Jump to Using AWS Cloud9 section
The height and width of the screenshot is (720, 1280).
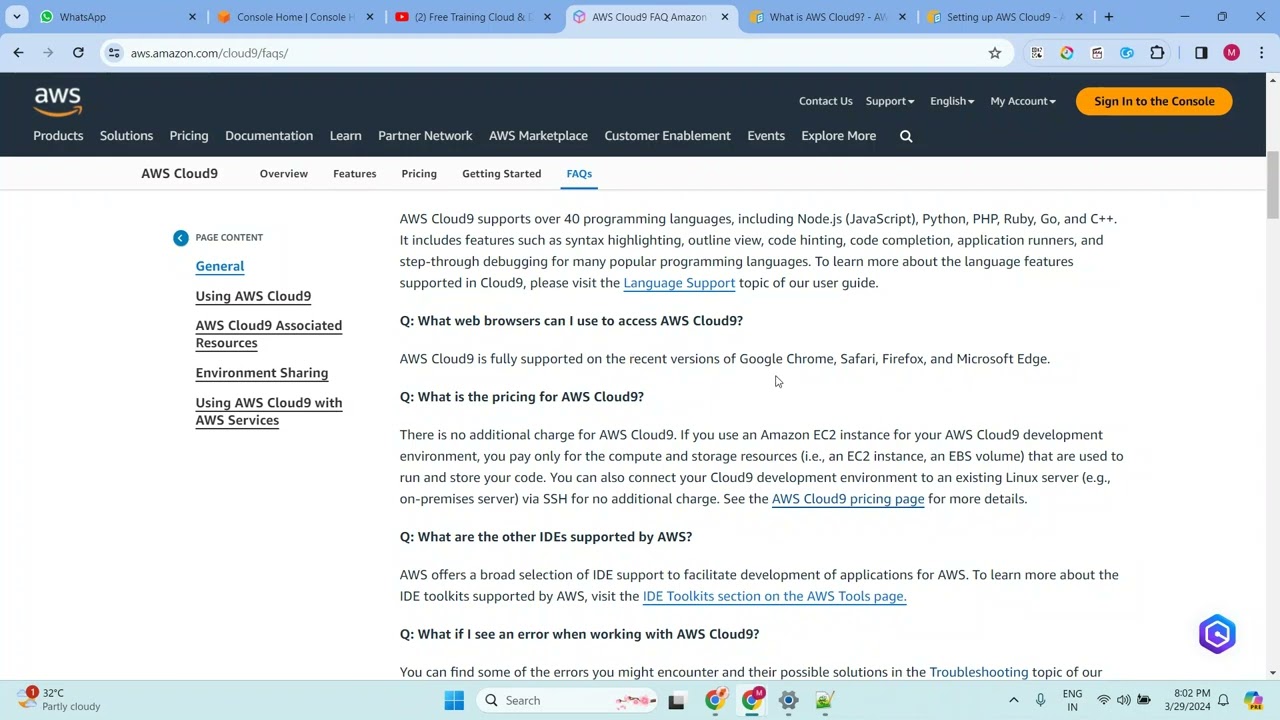[x=253, y=296]
